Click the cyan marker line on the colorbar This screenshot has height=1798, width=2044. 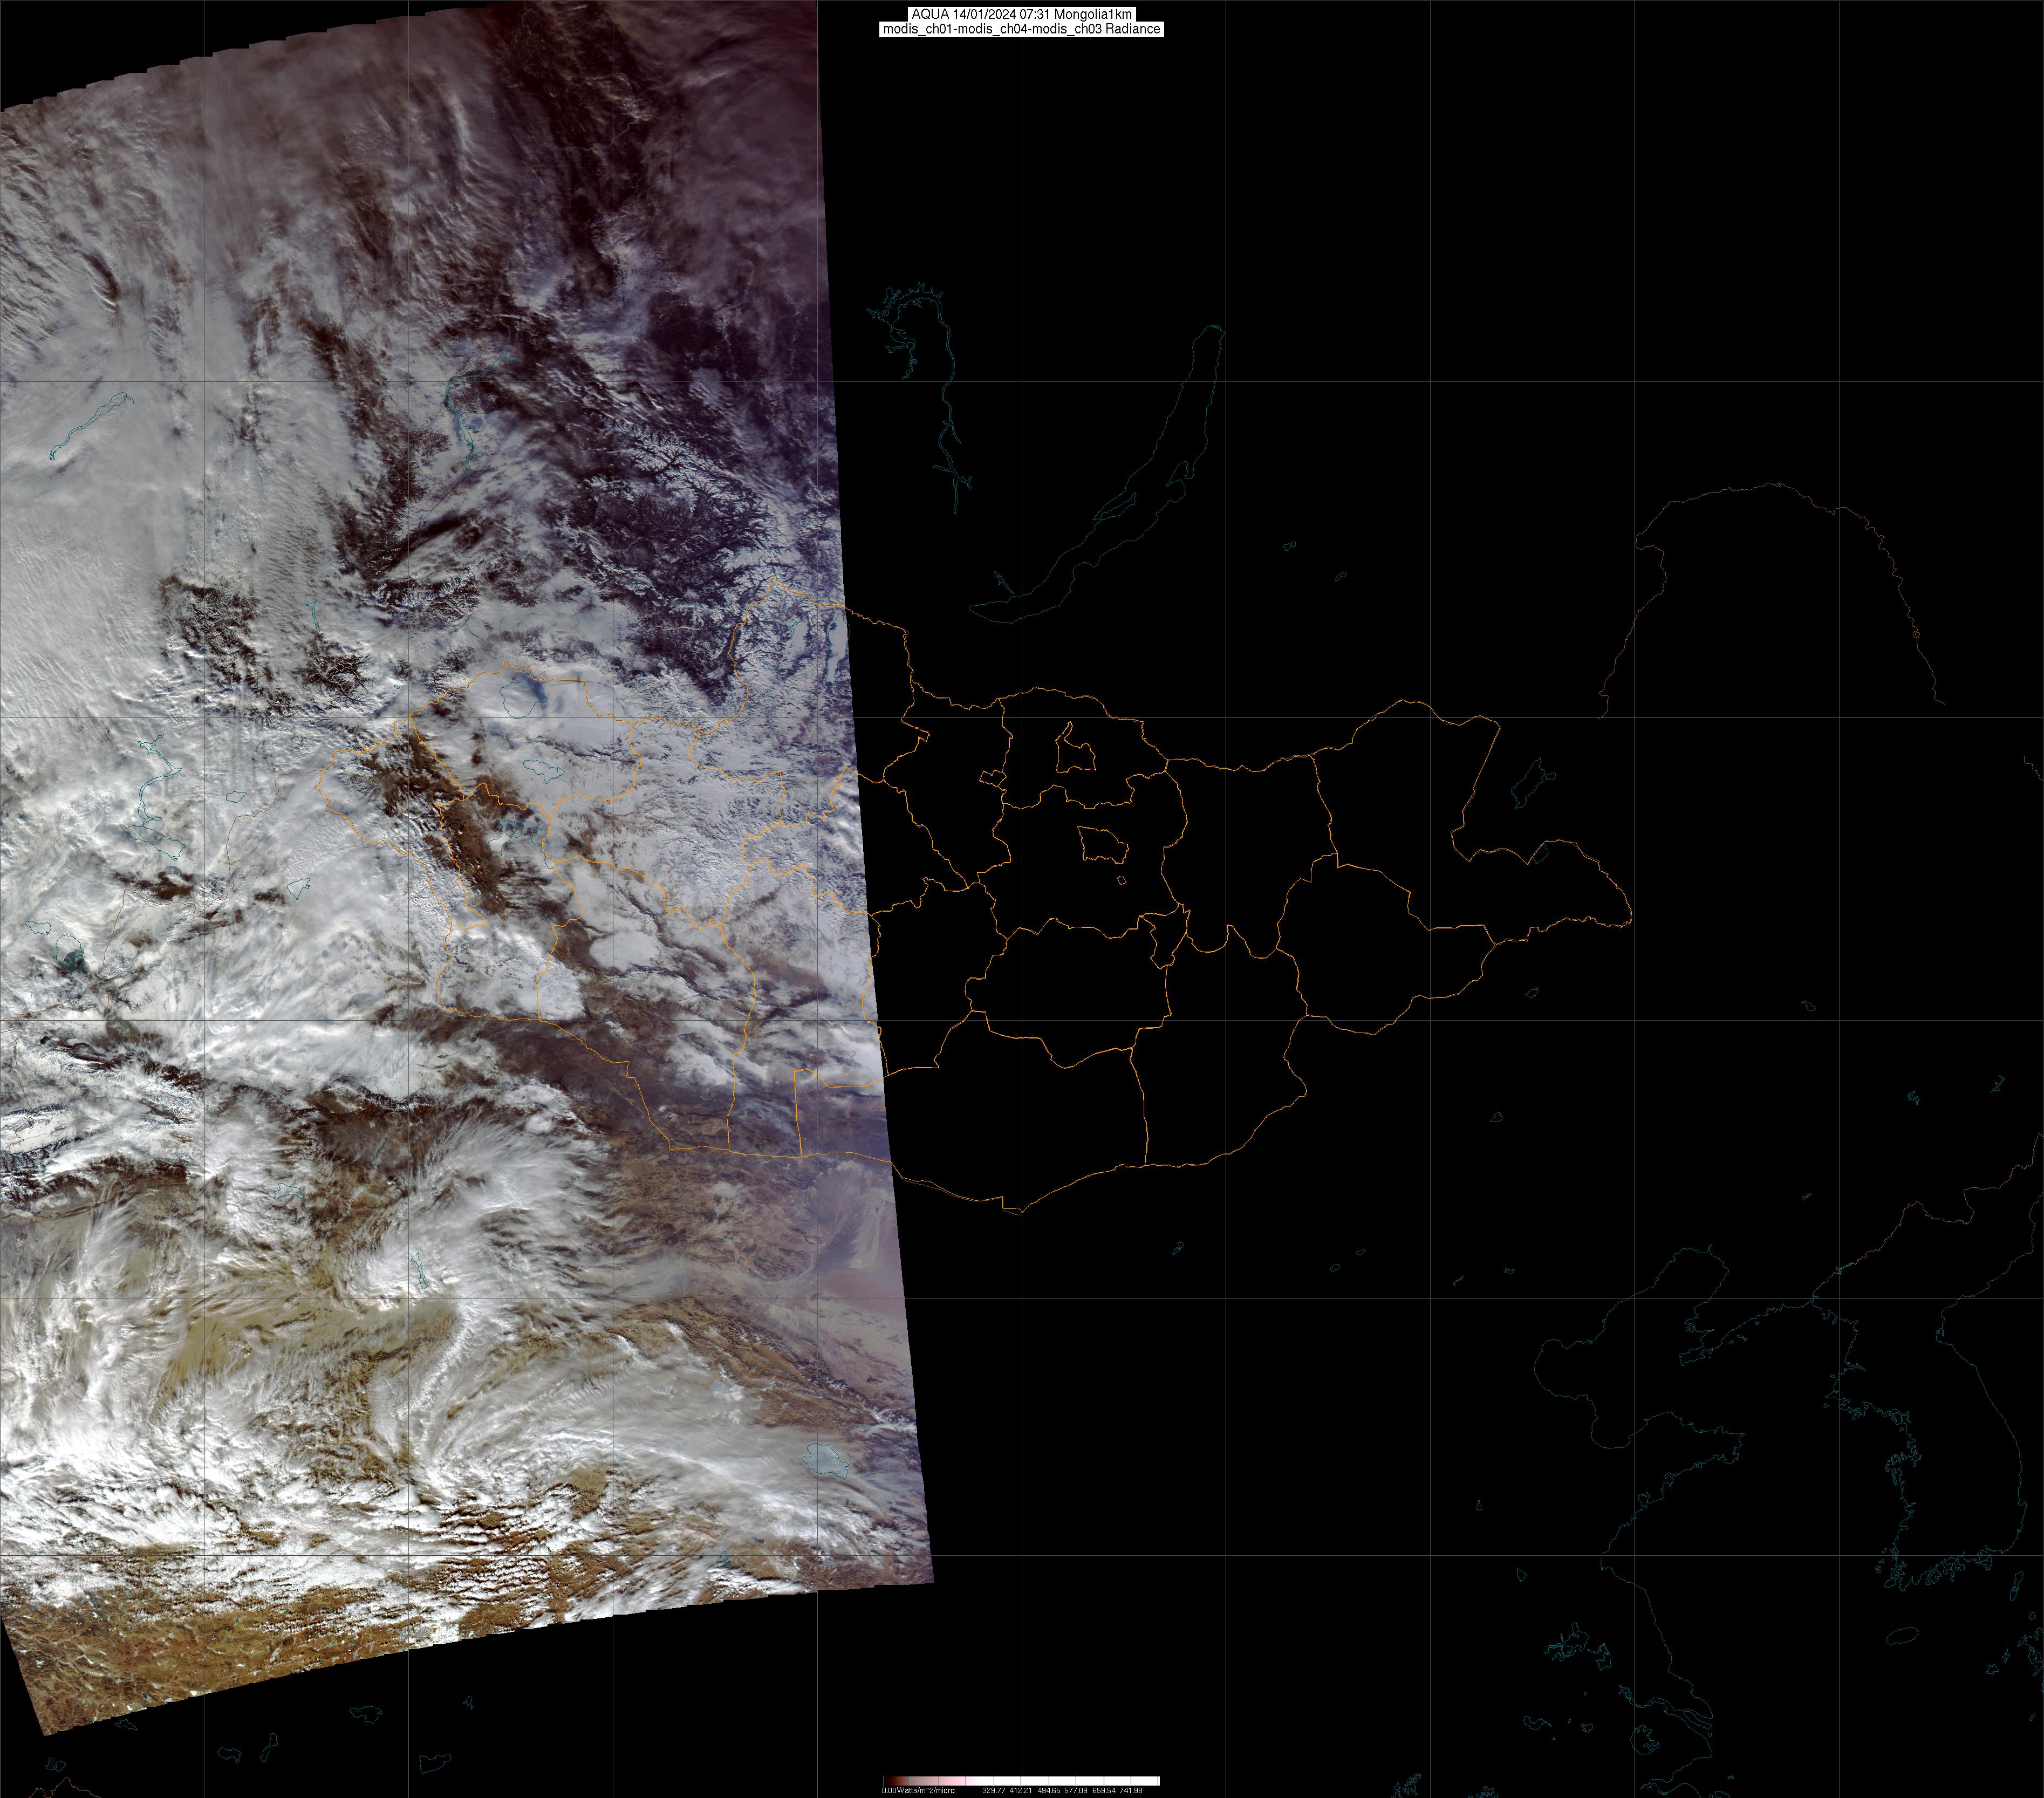click(x=911, y=1781)
